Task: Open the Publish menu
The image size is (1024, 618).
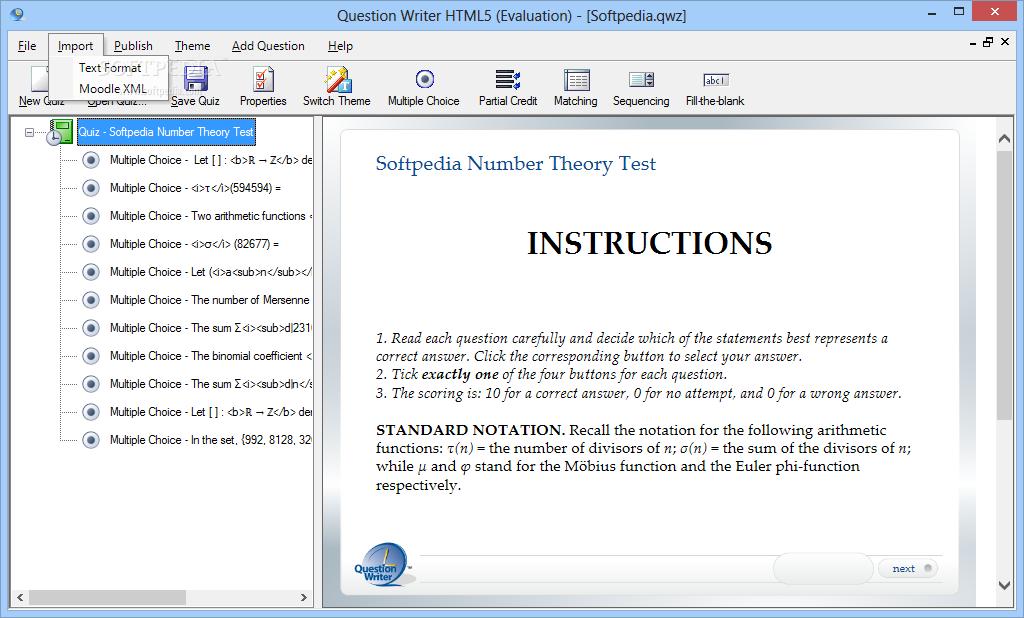Action: 133,46
